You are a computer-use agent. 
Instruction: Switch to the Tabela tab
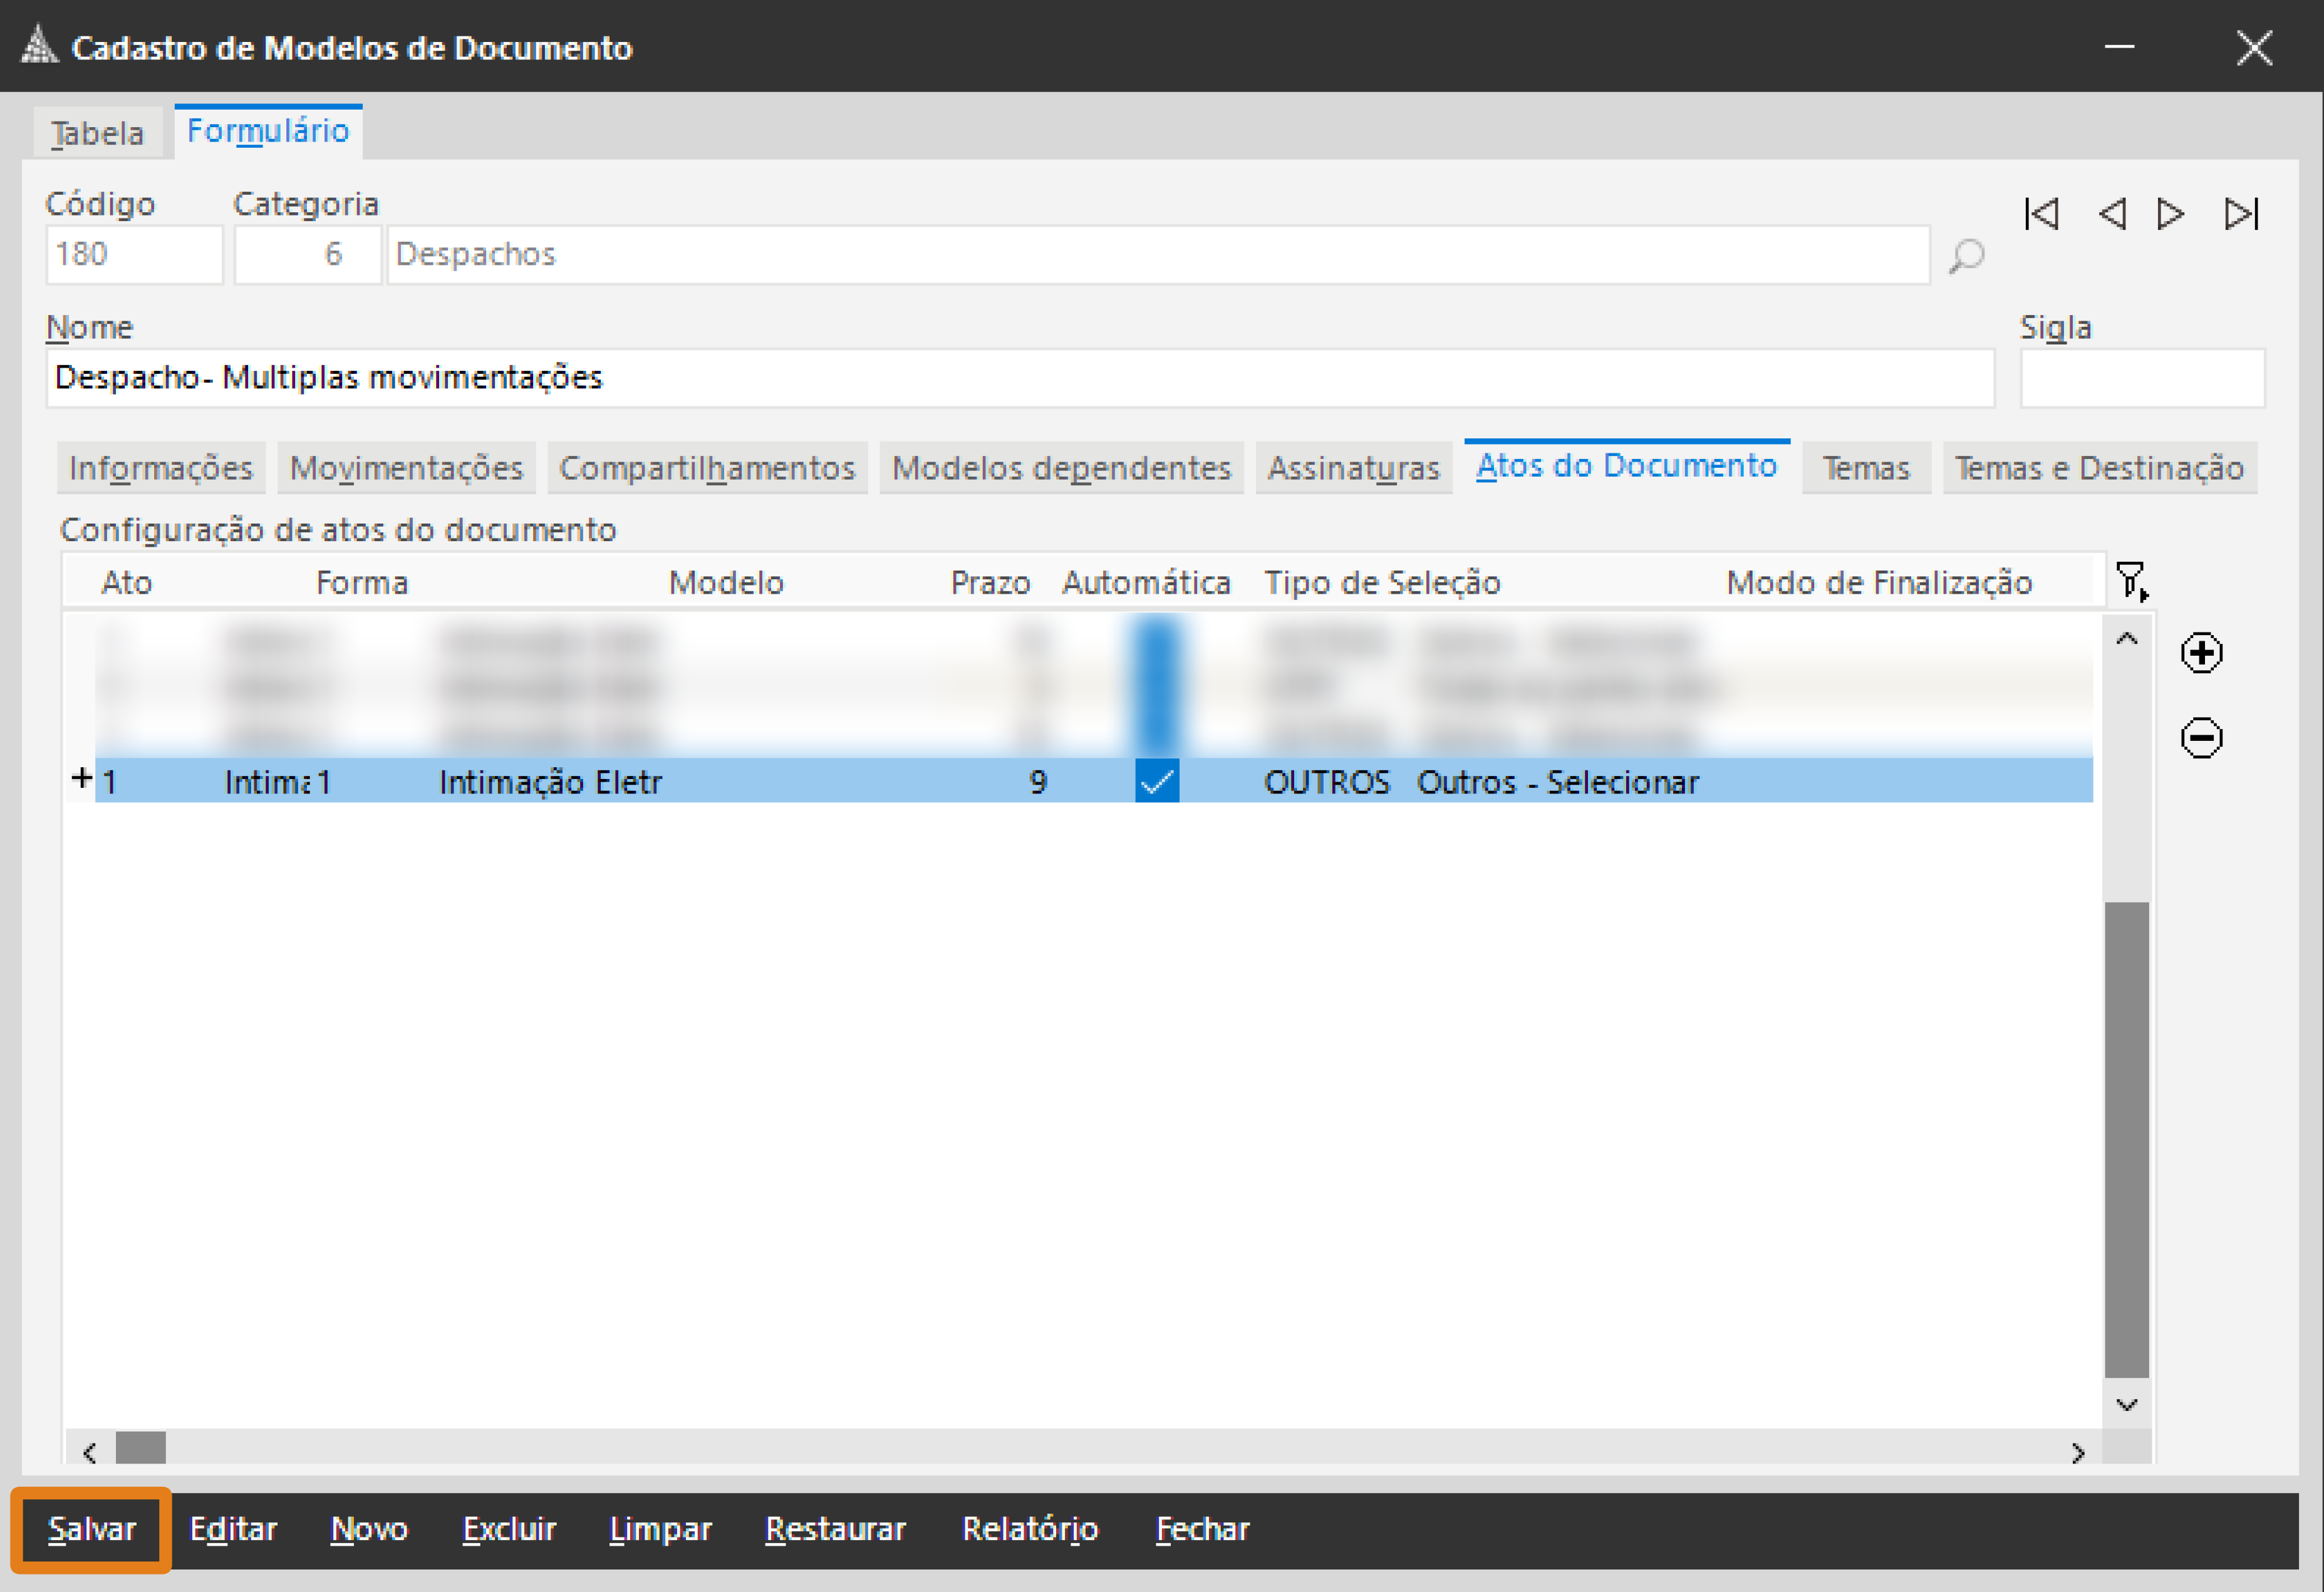point(97,133)
